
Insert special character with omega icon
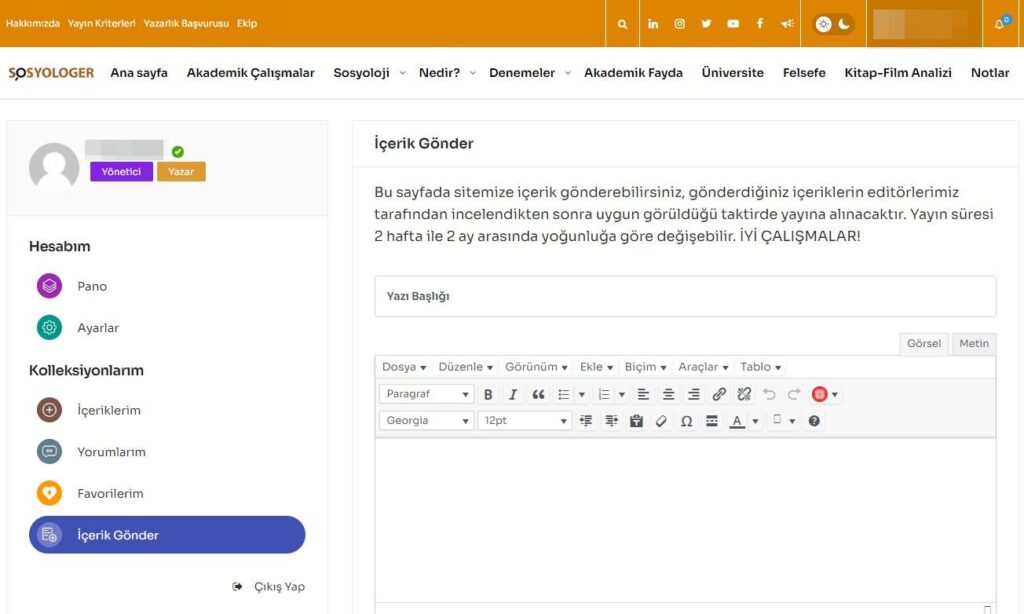tap(686, 421)
